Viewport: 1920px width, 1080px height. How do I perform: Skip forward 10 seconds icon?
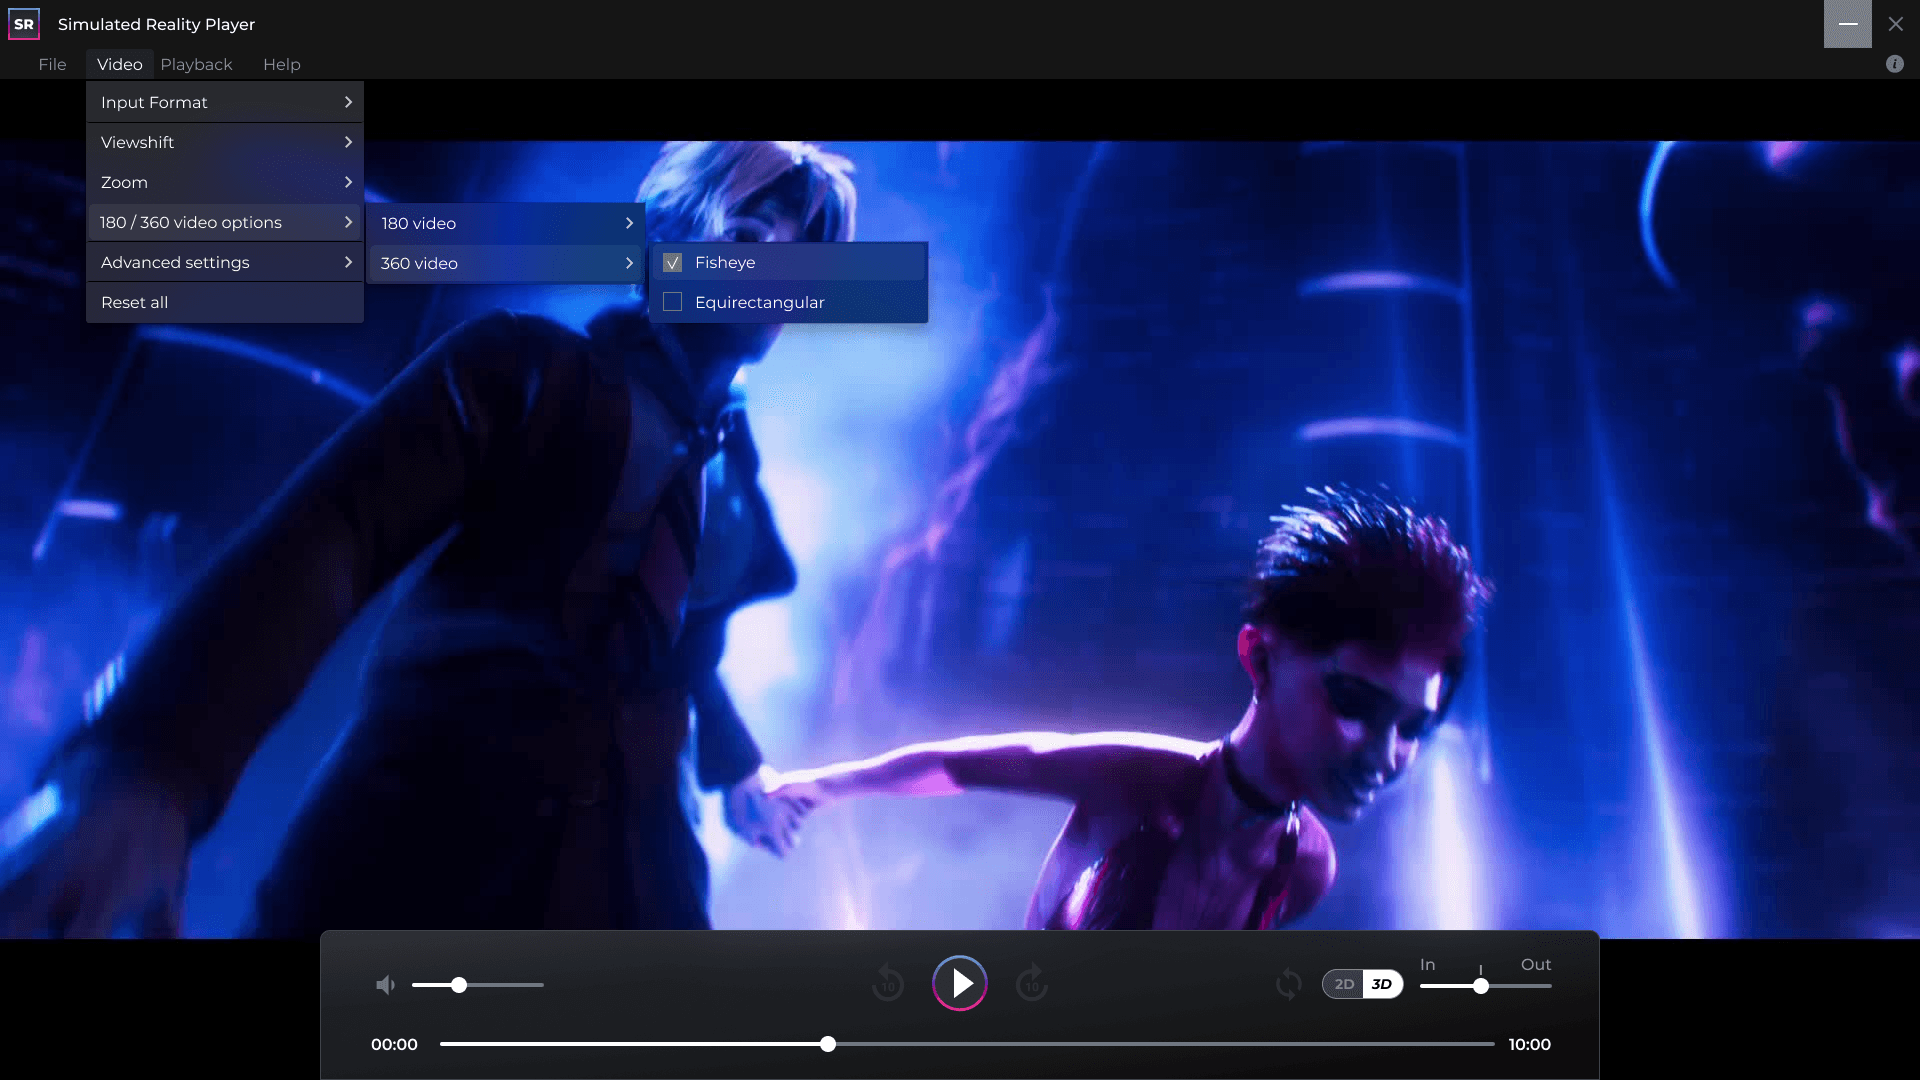[1032, 983]
